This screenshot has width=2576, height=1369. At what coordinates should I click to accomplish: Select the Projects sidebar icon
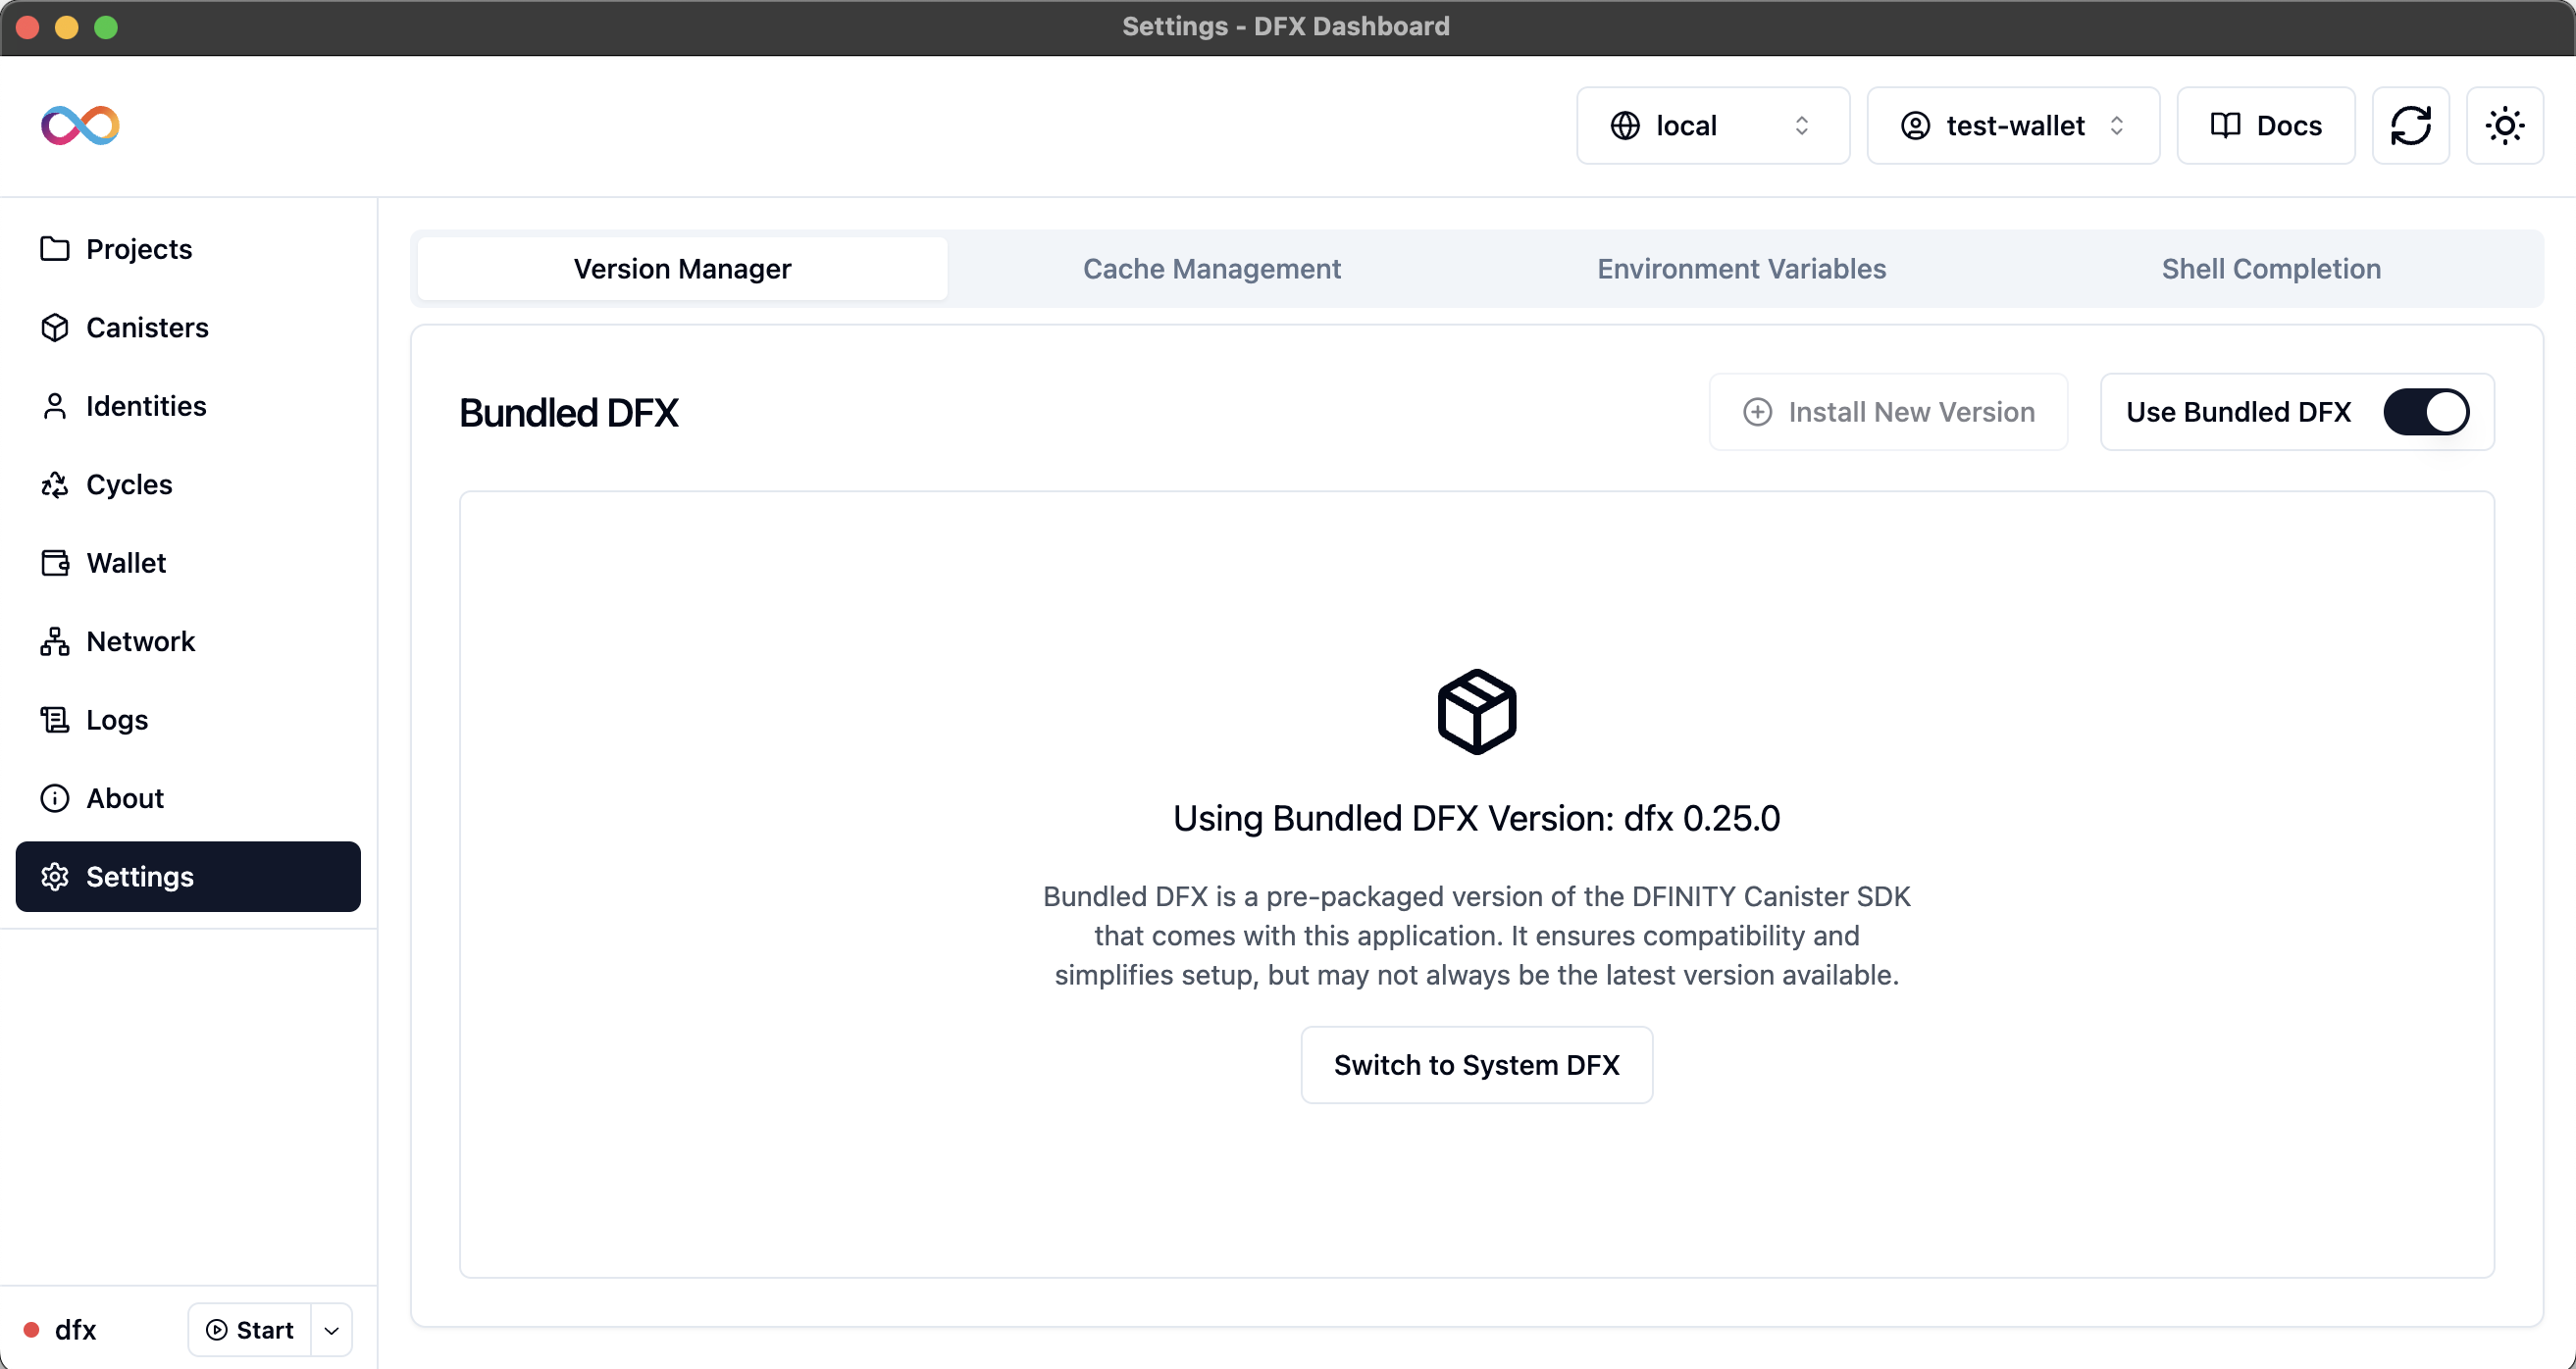[x=55, y=249]
